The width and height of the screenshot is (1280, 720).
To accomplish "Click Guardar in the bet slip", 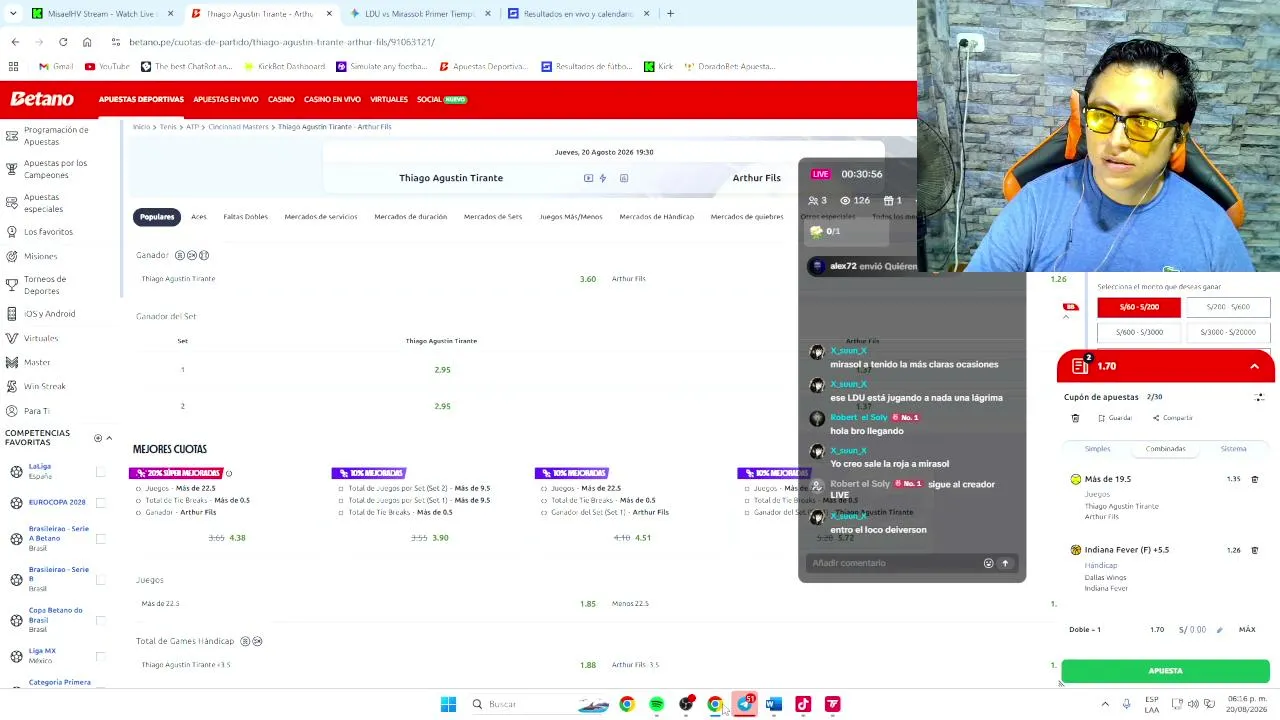I will click(x=1115, y=418).
